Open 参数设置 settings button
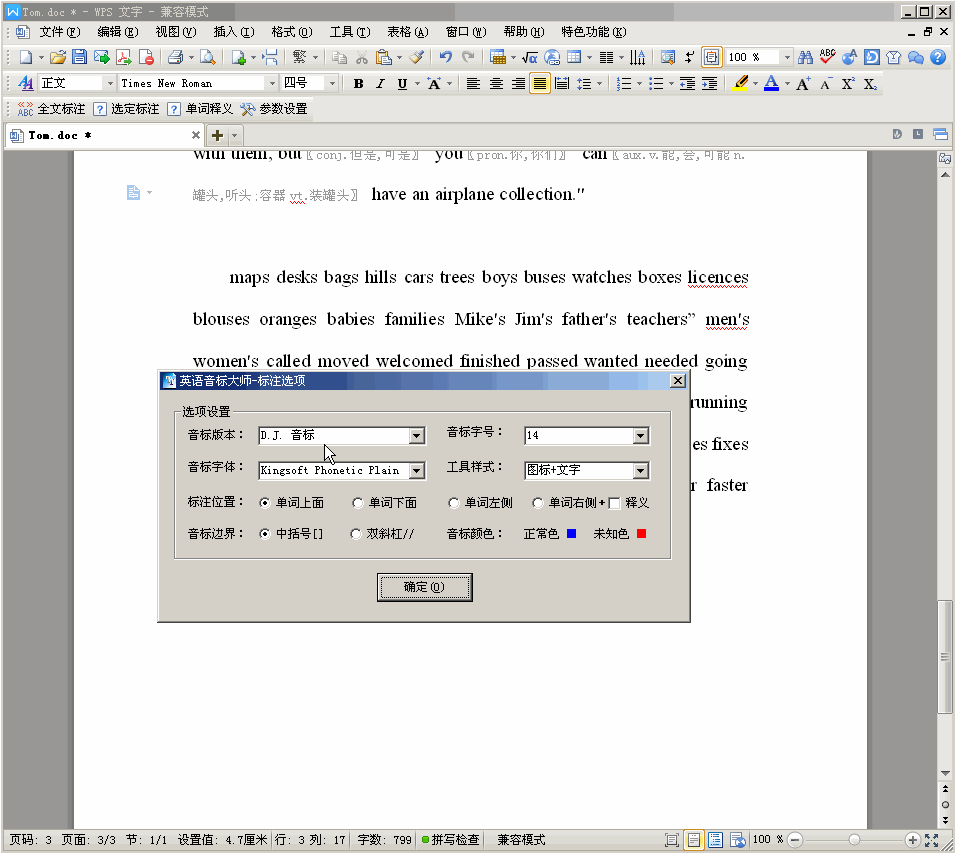 point(274,109)
